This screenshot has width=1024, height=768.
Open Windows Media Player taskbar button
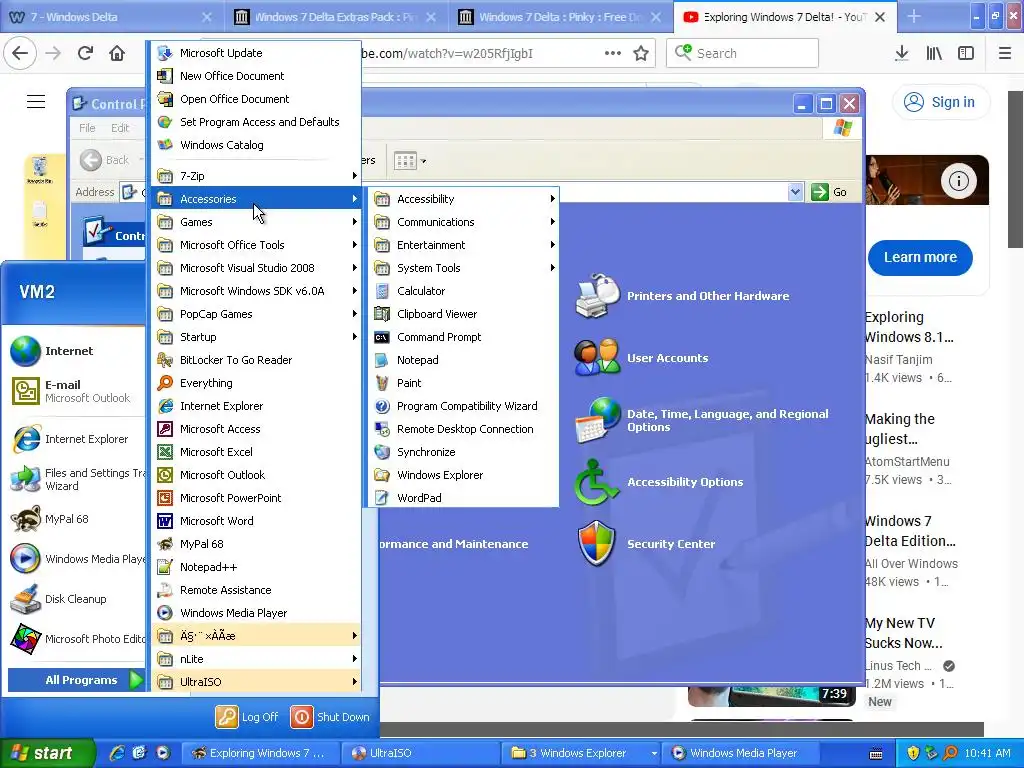click(x=741, y=753)
